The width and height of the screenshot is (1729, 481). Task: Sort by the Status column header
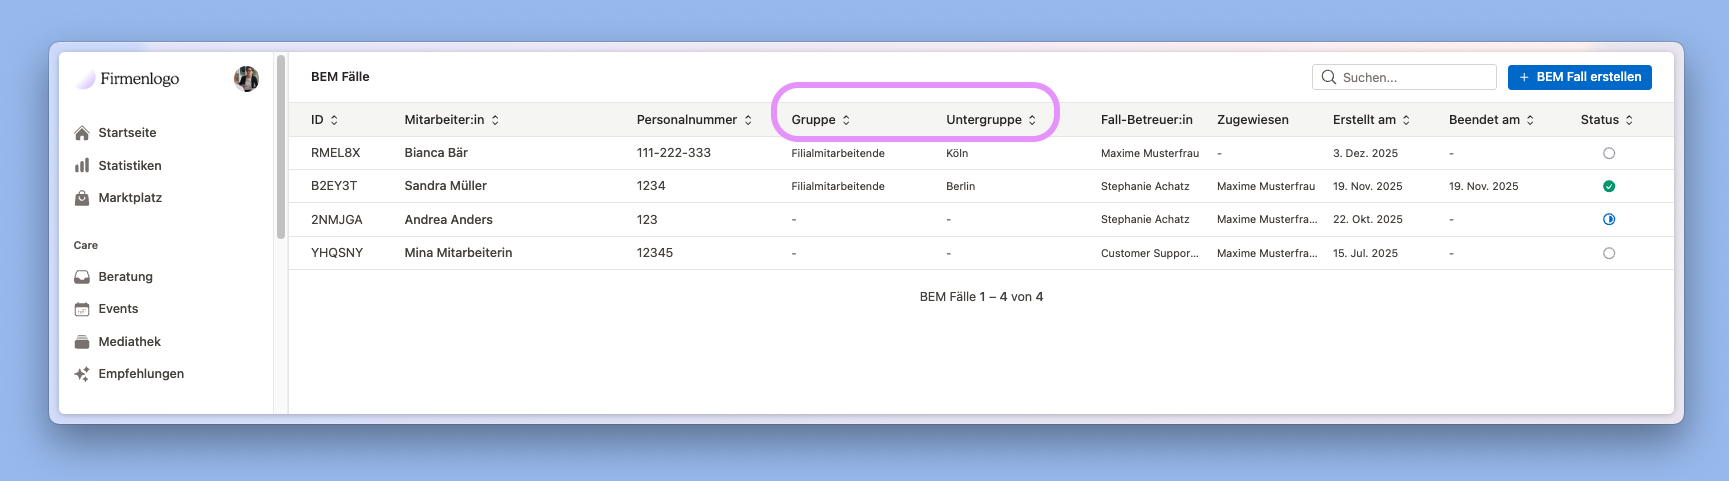1606,120
